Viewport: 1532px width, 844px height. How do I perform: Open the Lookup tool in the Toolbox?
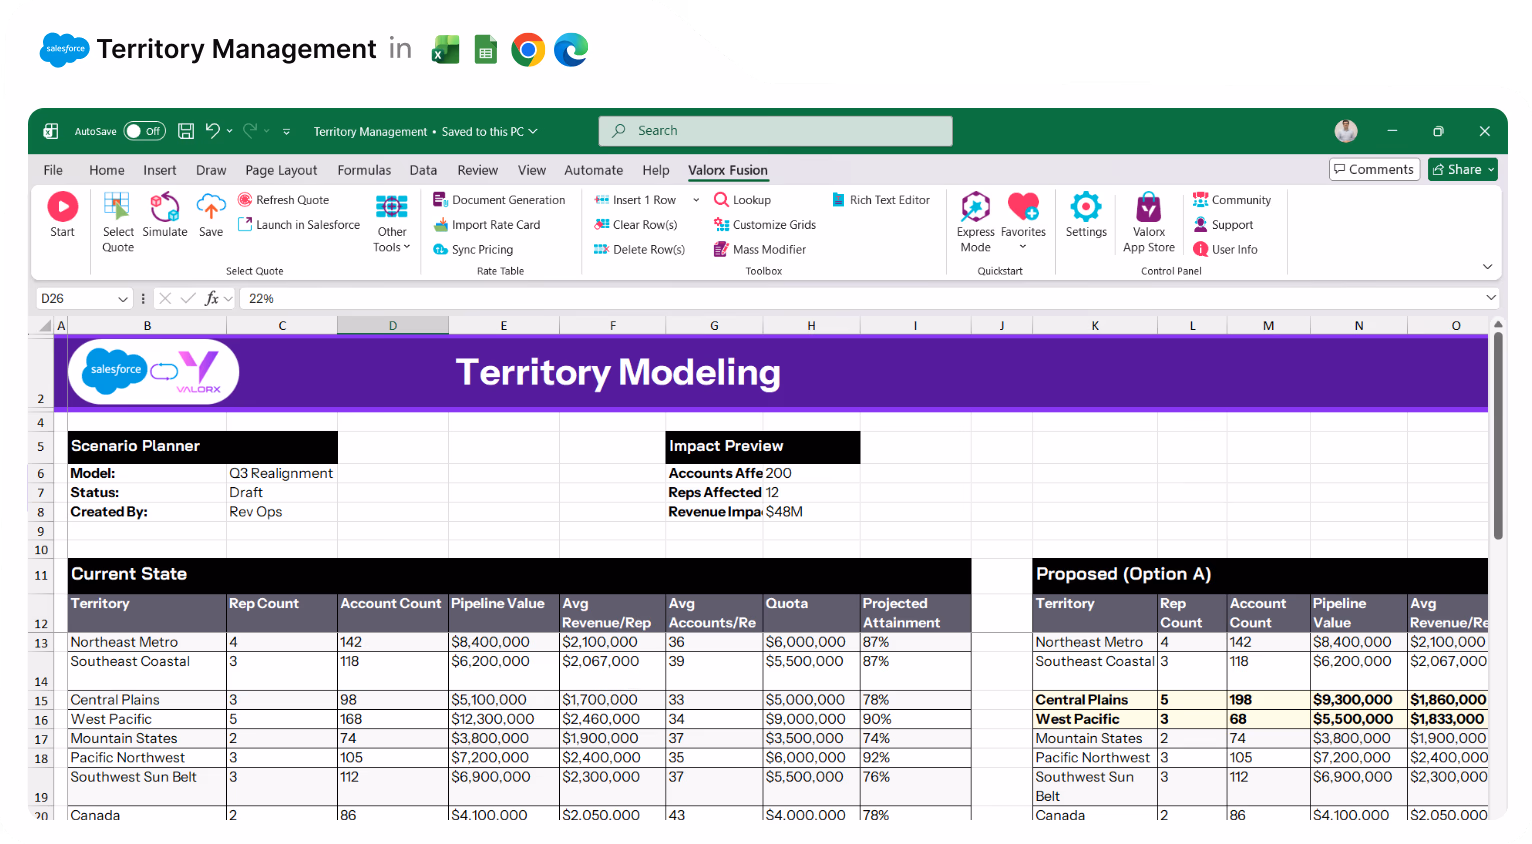coord(743,199)
